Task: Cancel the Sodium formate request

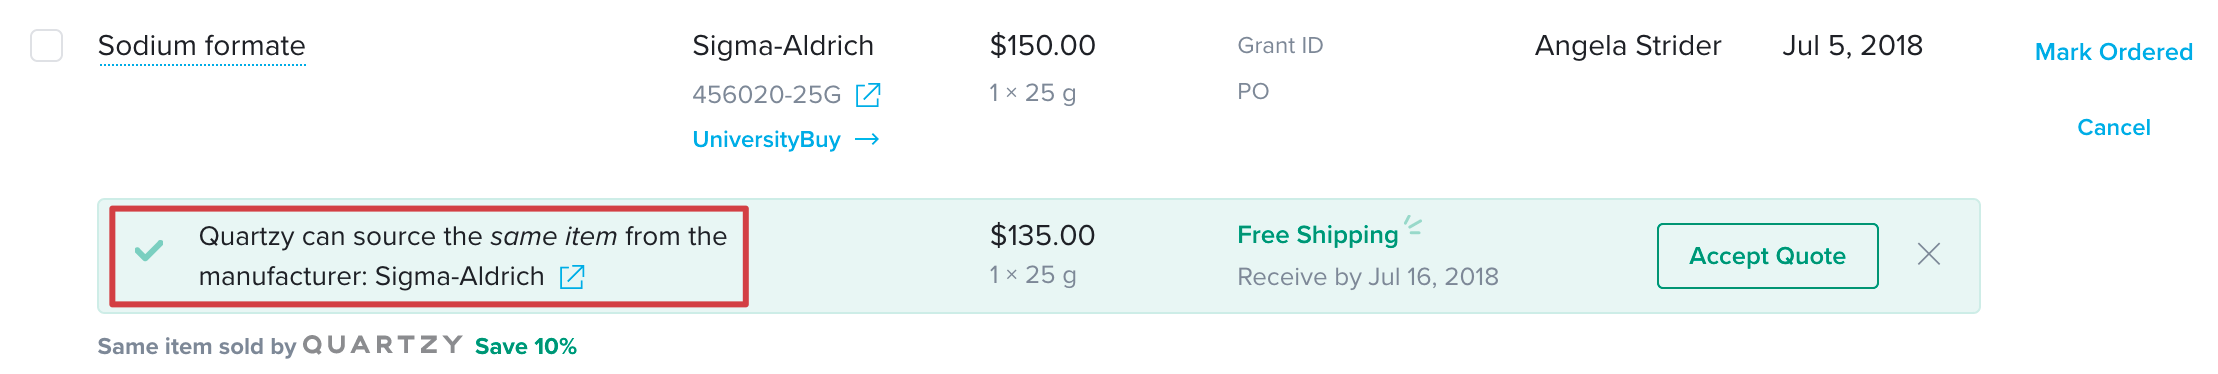Action: tap(2113, 127)
